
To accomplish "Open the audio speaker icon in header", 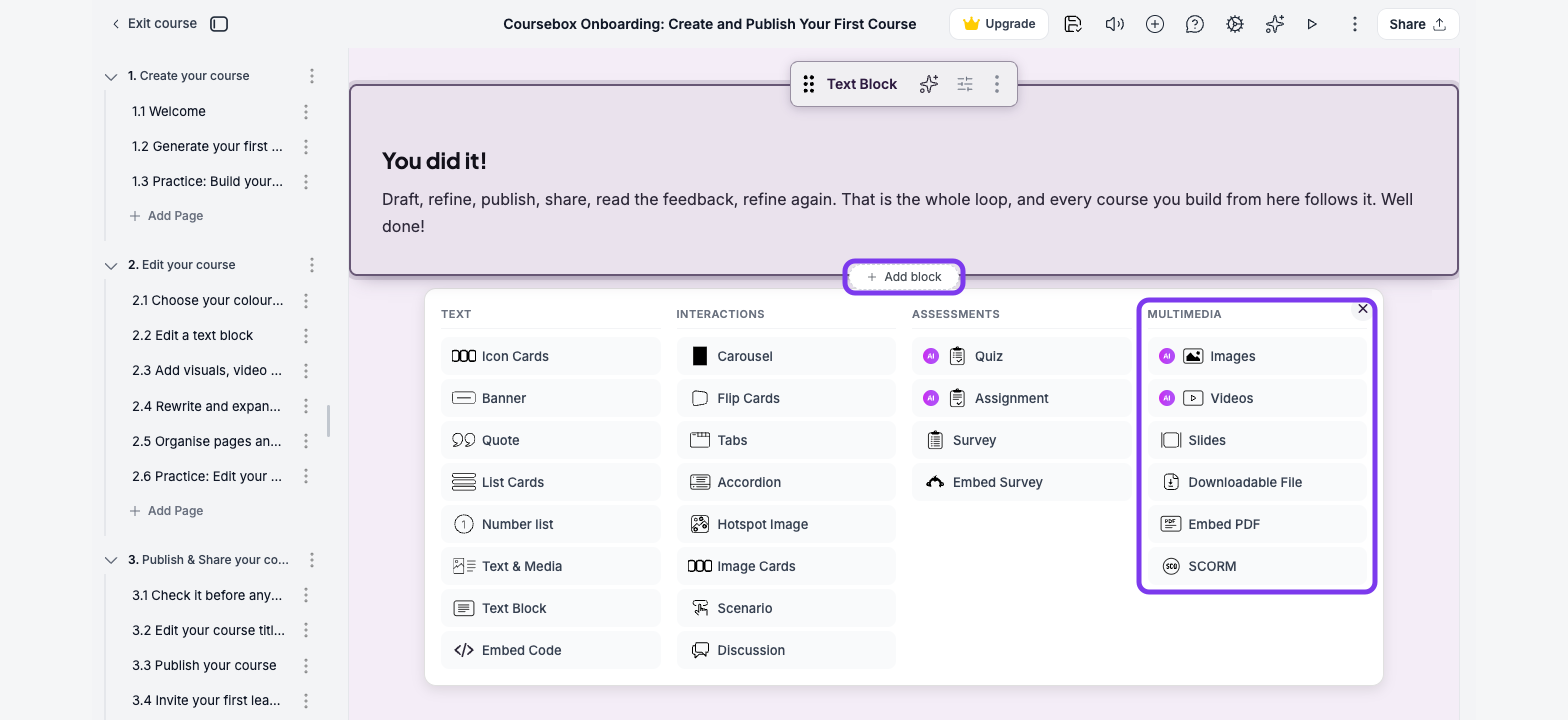I will [1114, 24].
